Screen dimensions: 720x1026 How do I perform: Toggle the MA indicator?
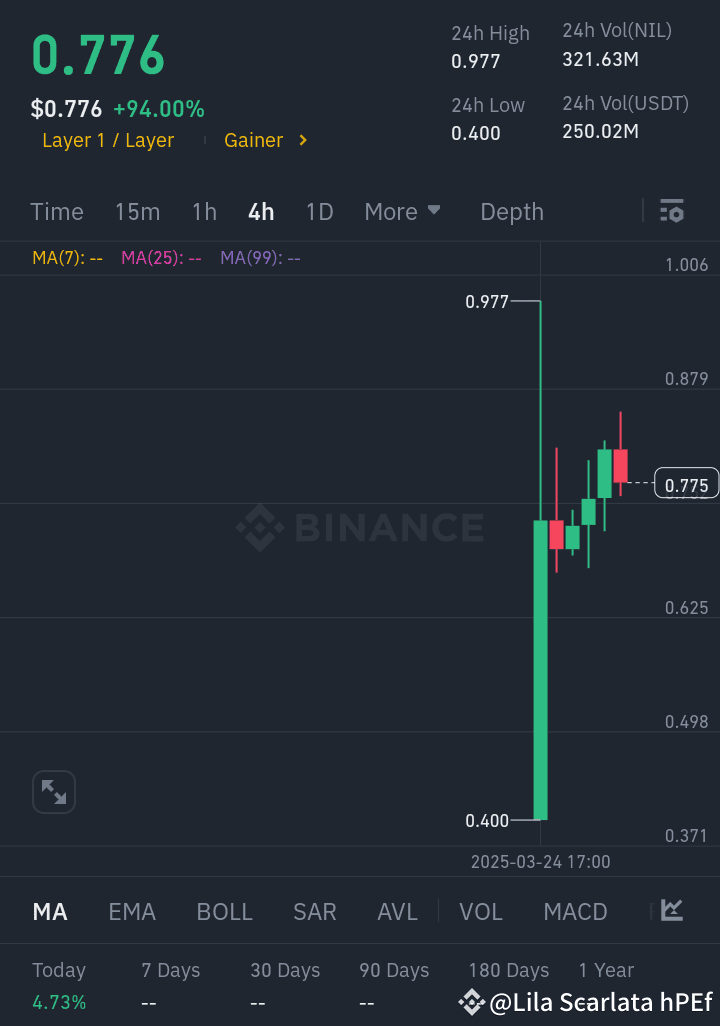[50, 912]
